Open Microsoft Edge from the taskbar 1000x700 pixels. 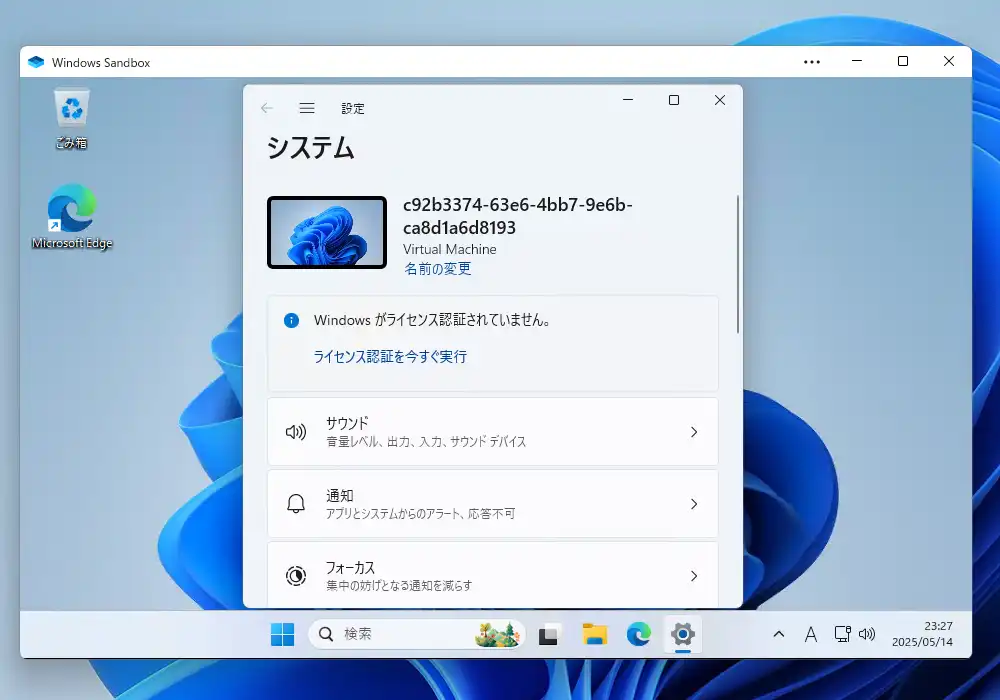(638, 634)
